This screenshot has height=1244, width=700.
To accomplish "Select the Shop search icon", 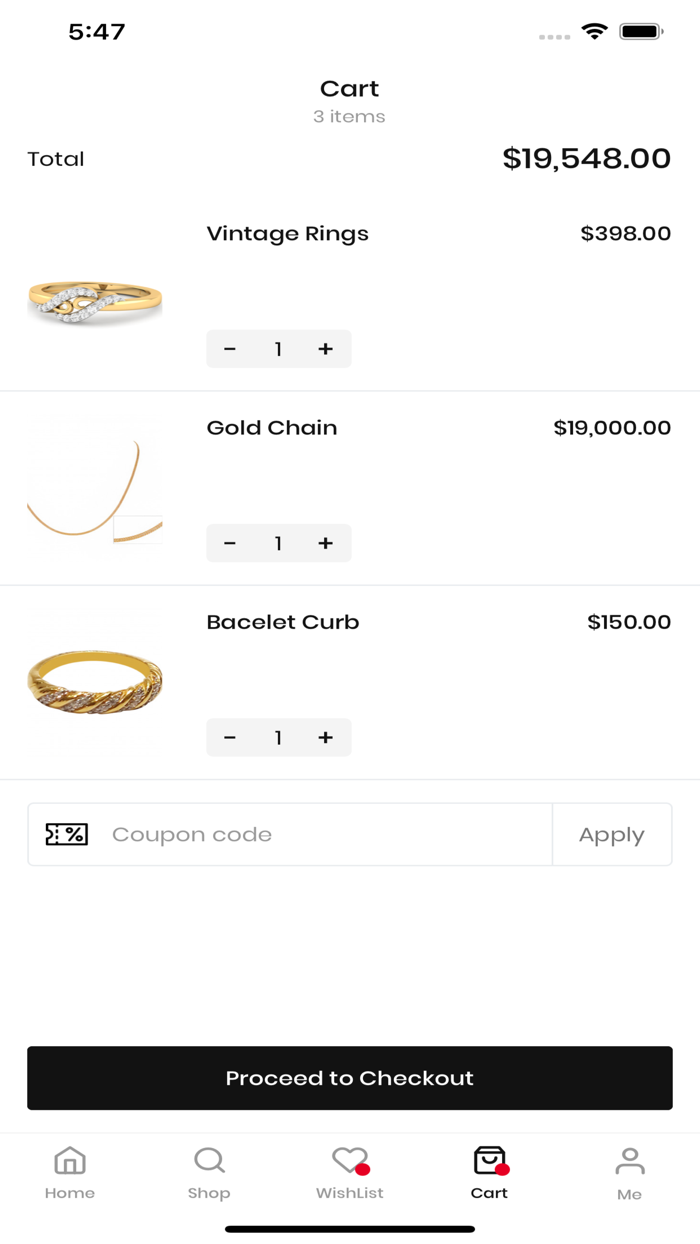I will pos(209,1161).
